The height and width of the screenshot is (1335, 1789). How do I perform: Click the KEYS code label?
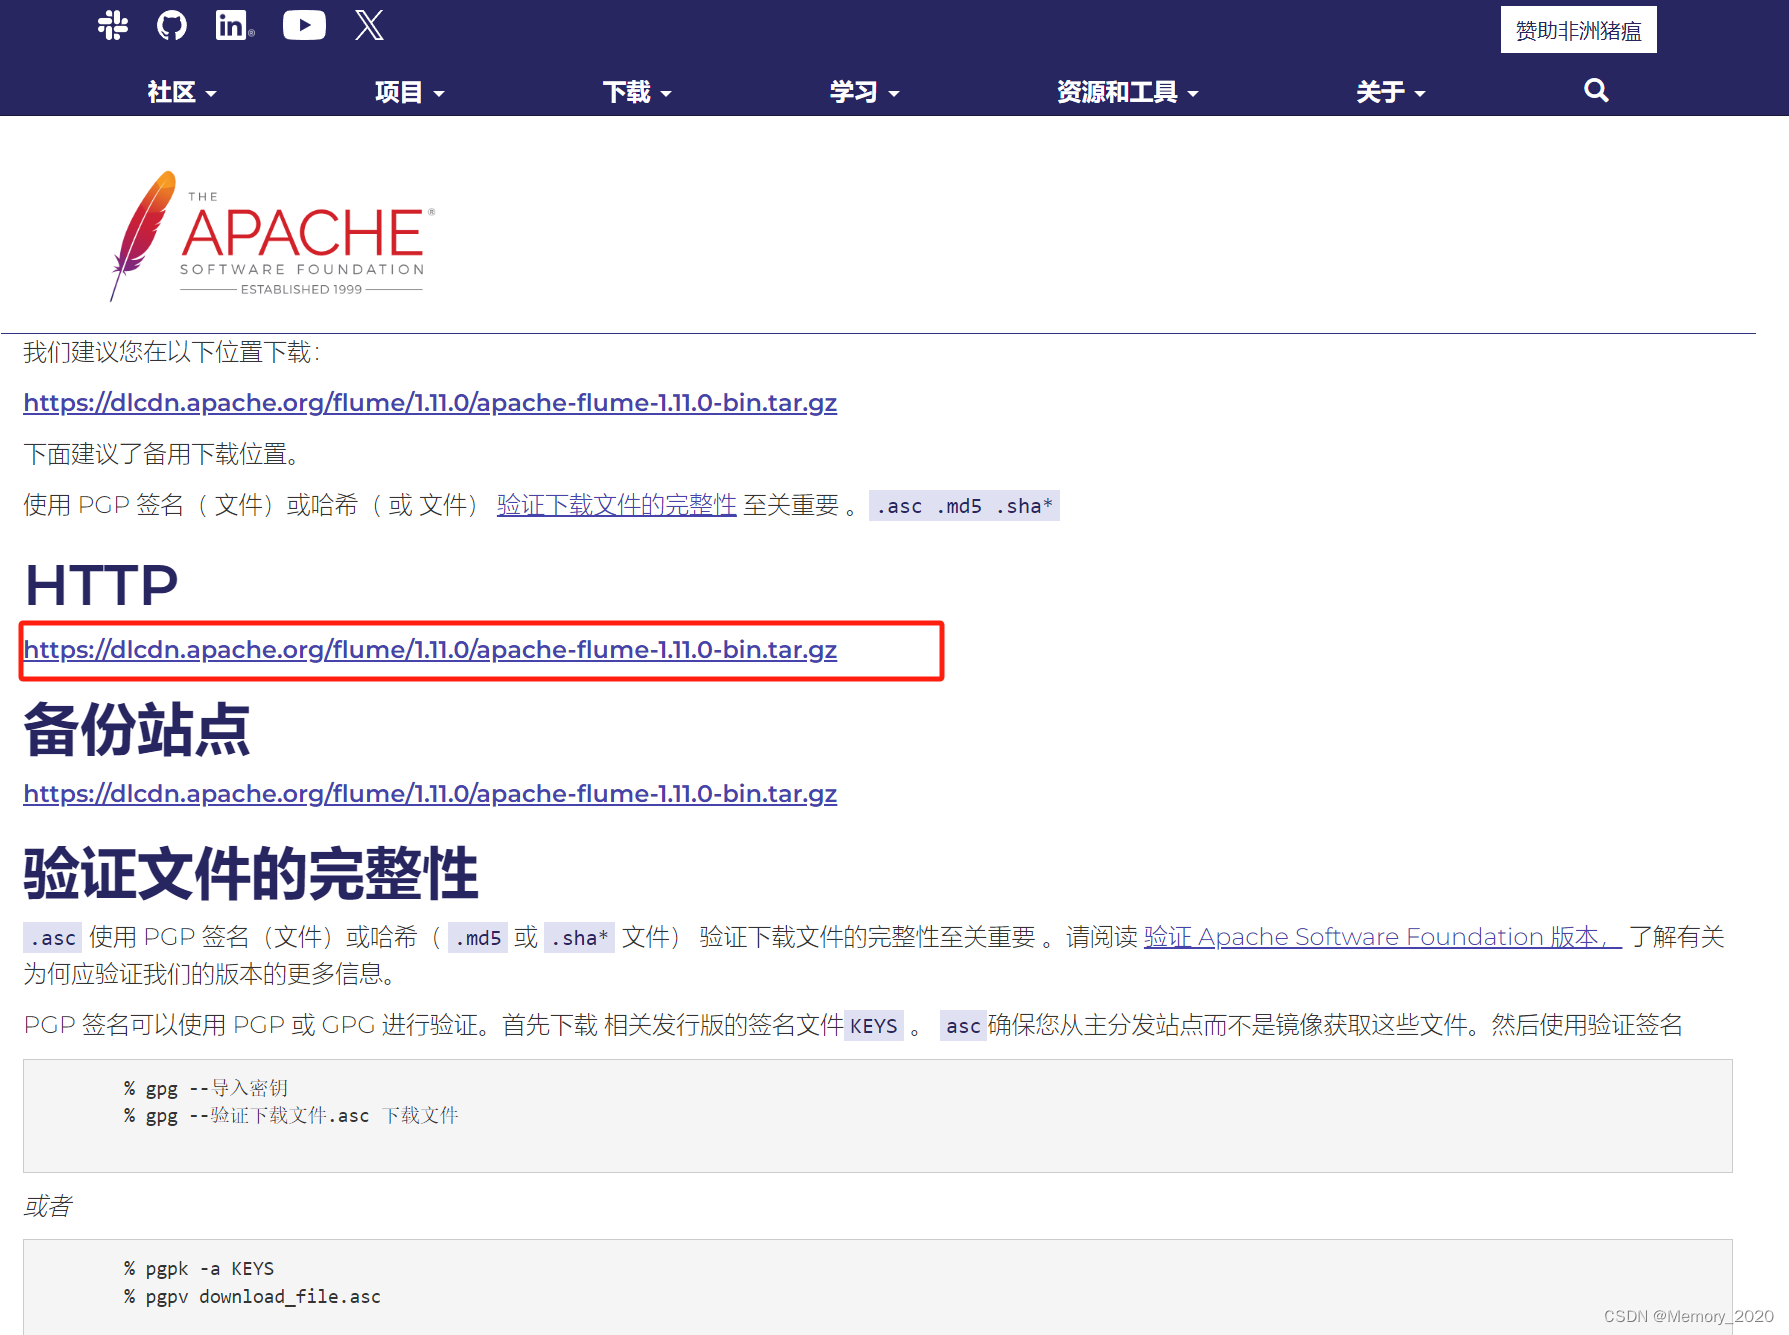point(874,1026)
